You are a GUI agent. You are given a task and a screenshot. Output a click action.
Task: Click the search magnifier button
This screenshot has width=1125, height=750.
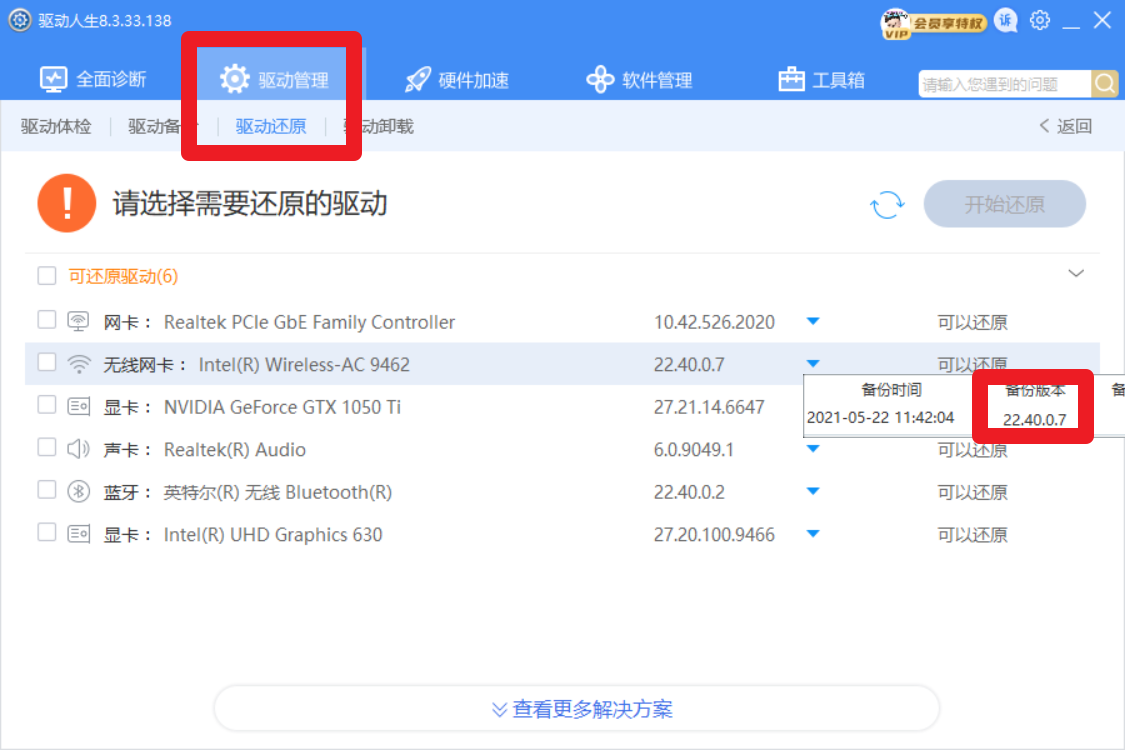(1105, 84)
